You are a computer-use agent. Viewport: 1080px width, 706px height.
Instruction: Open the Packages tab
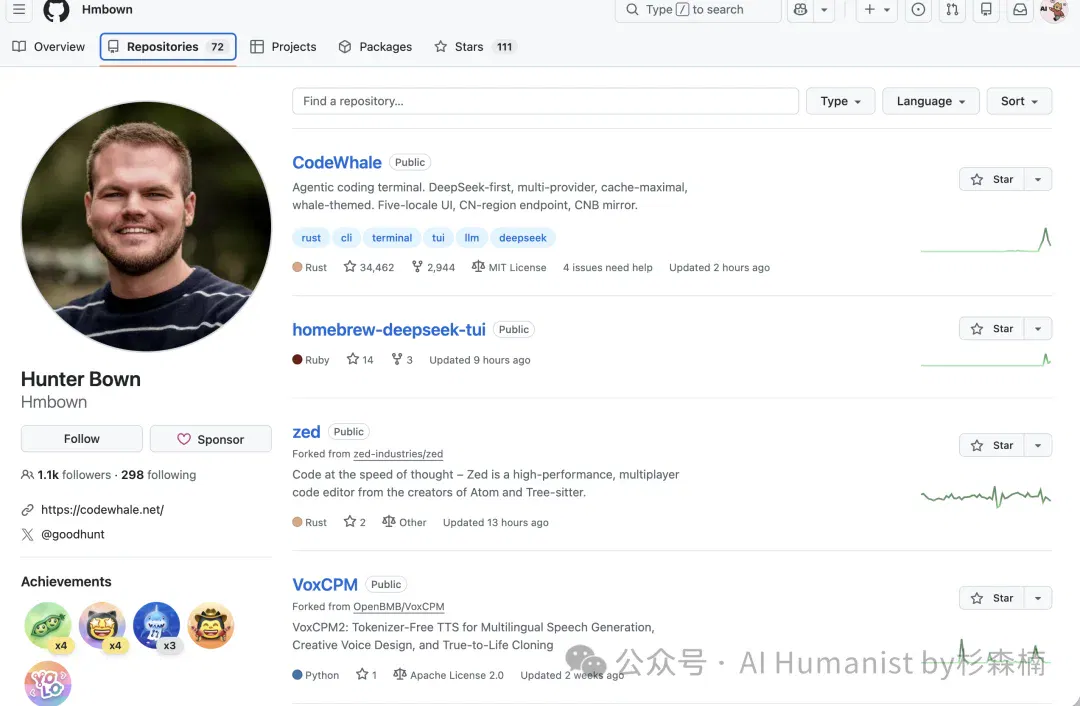pyautogui.click(x=375, y=47)
